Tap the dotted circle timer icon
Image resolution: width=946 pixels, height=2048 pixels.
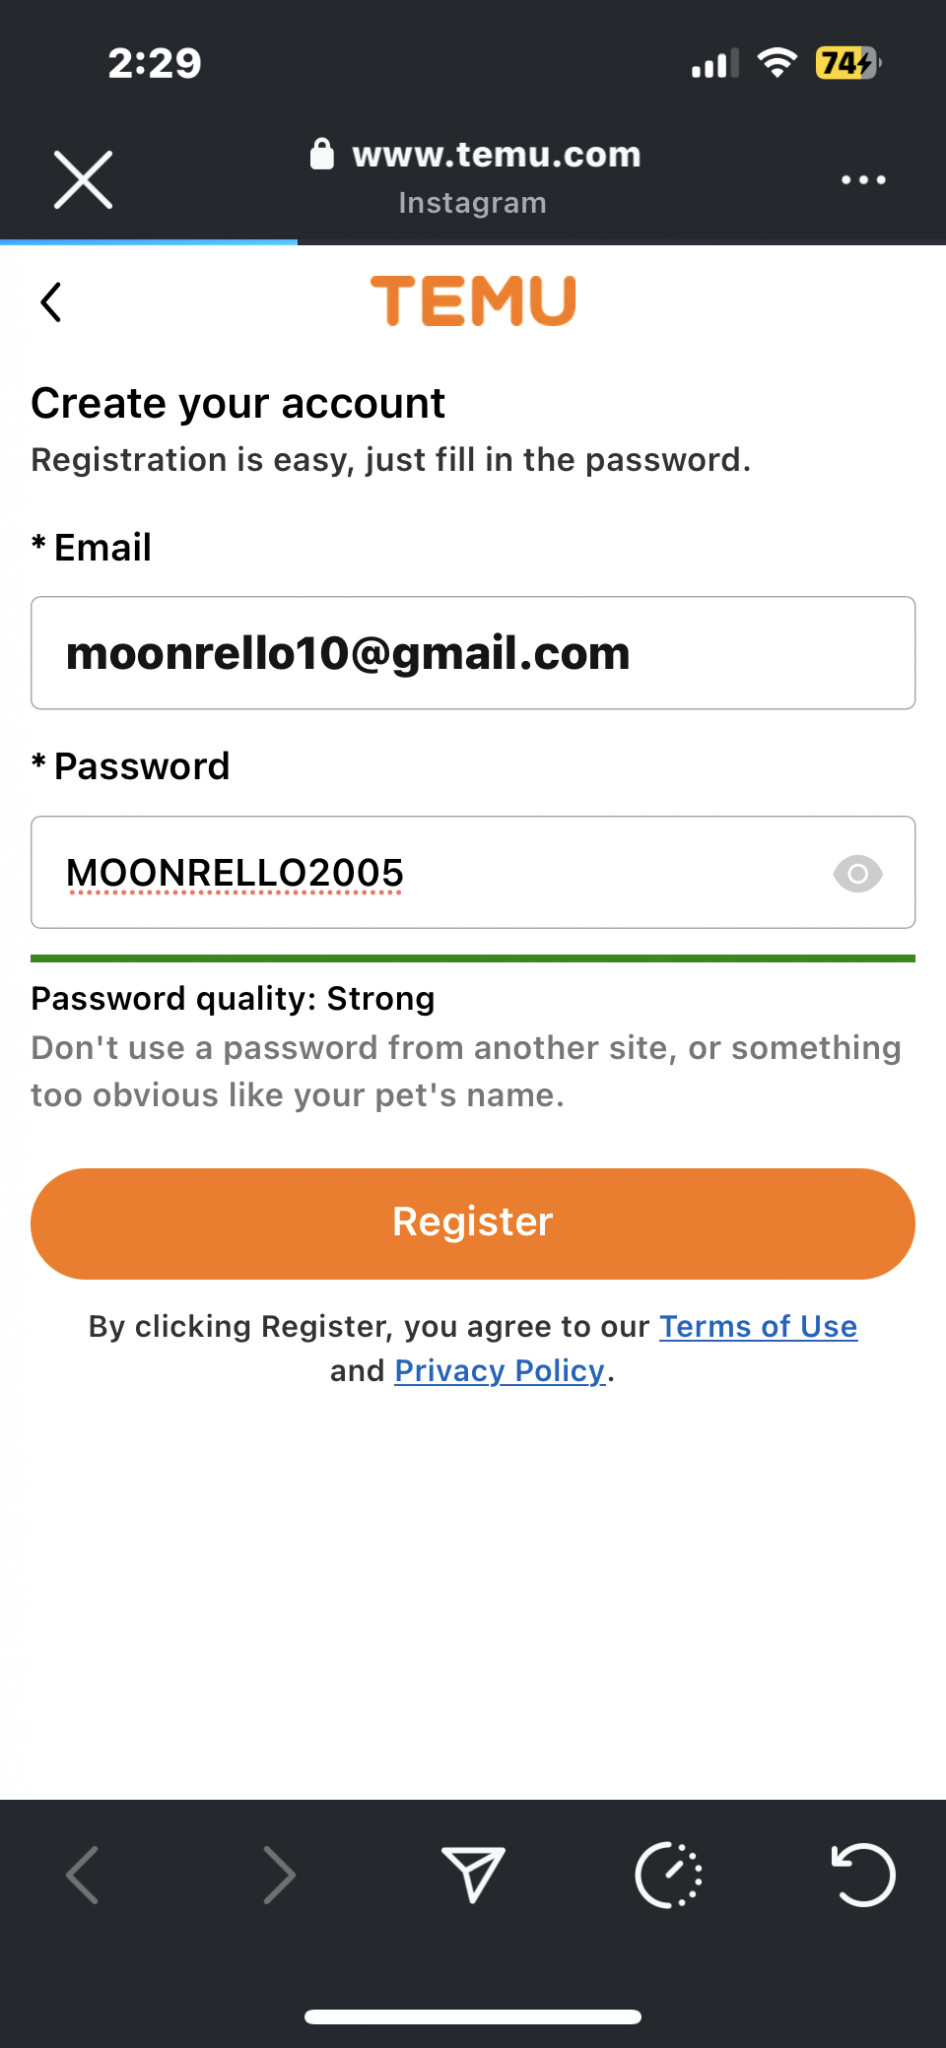(668, 1875)
